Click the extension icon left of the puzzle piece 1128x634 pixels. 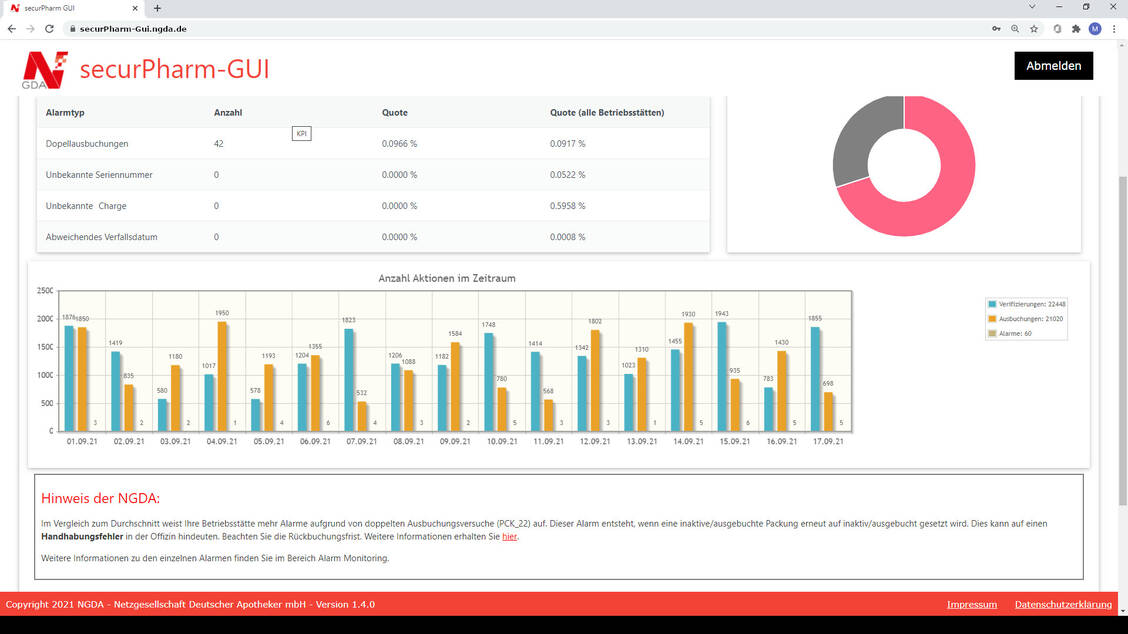click(x=1057, y=29)
